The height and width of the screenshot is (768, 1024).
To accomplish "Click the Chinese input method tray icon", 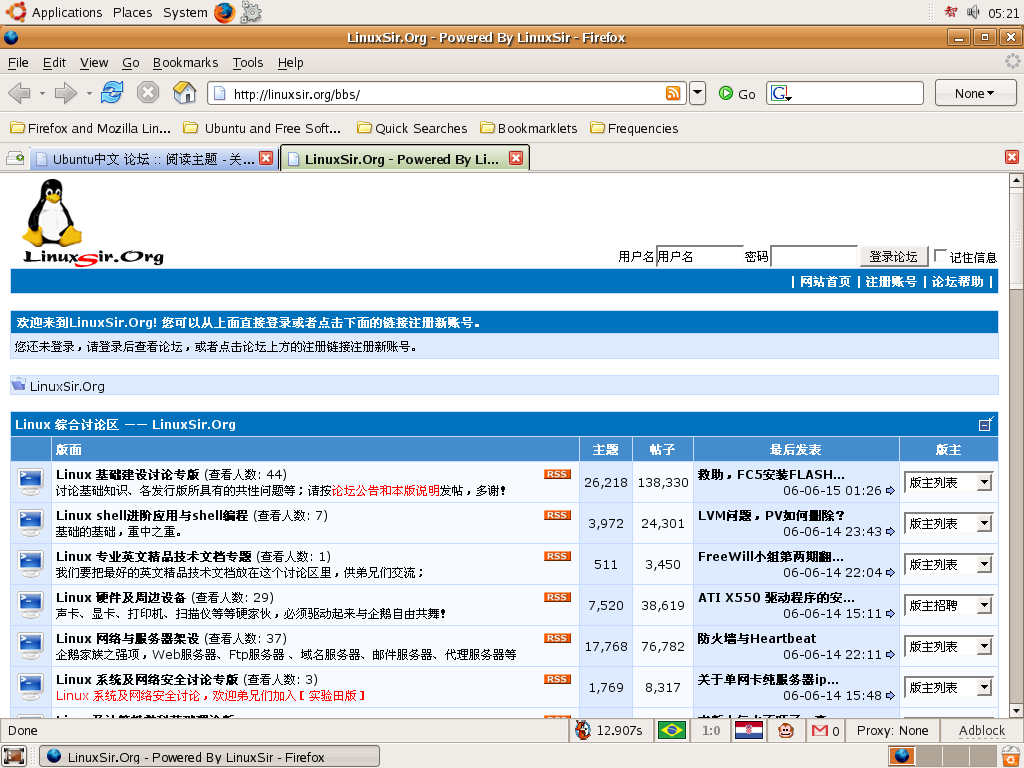I will coord(951,12).
